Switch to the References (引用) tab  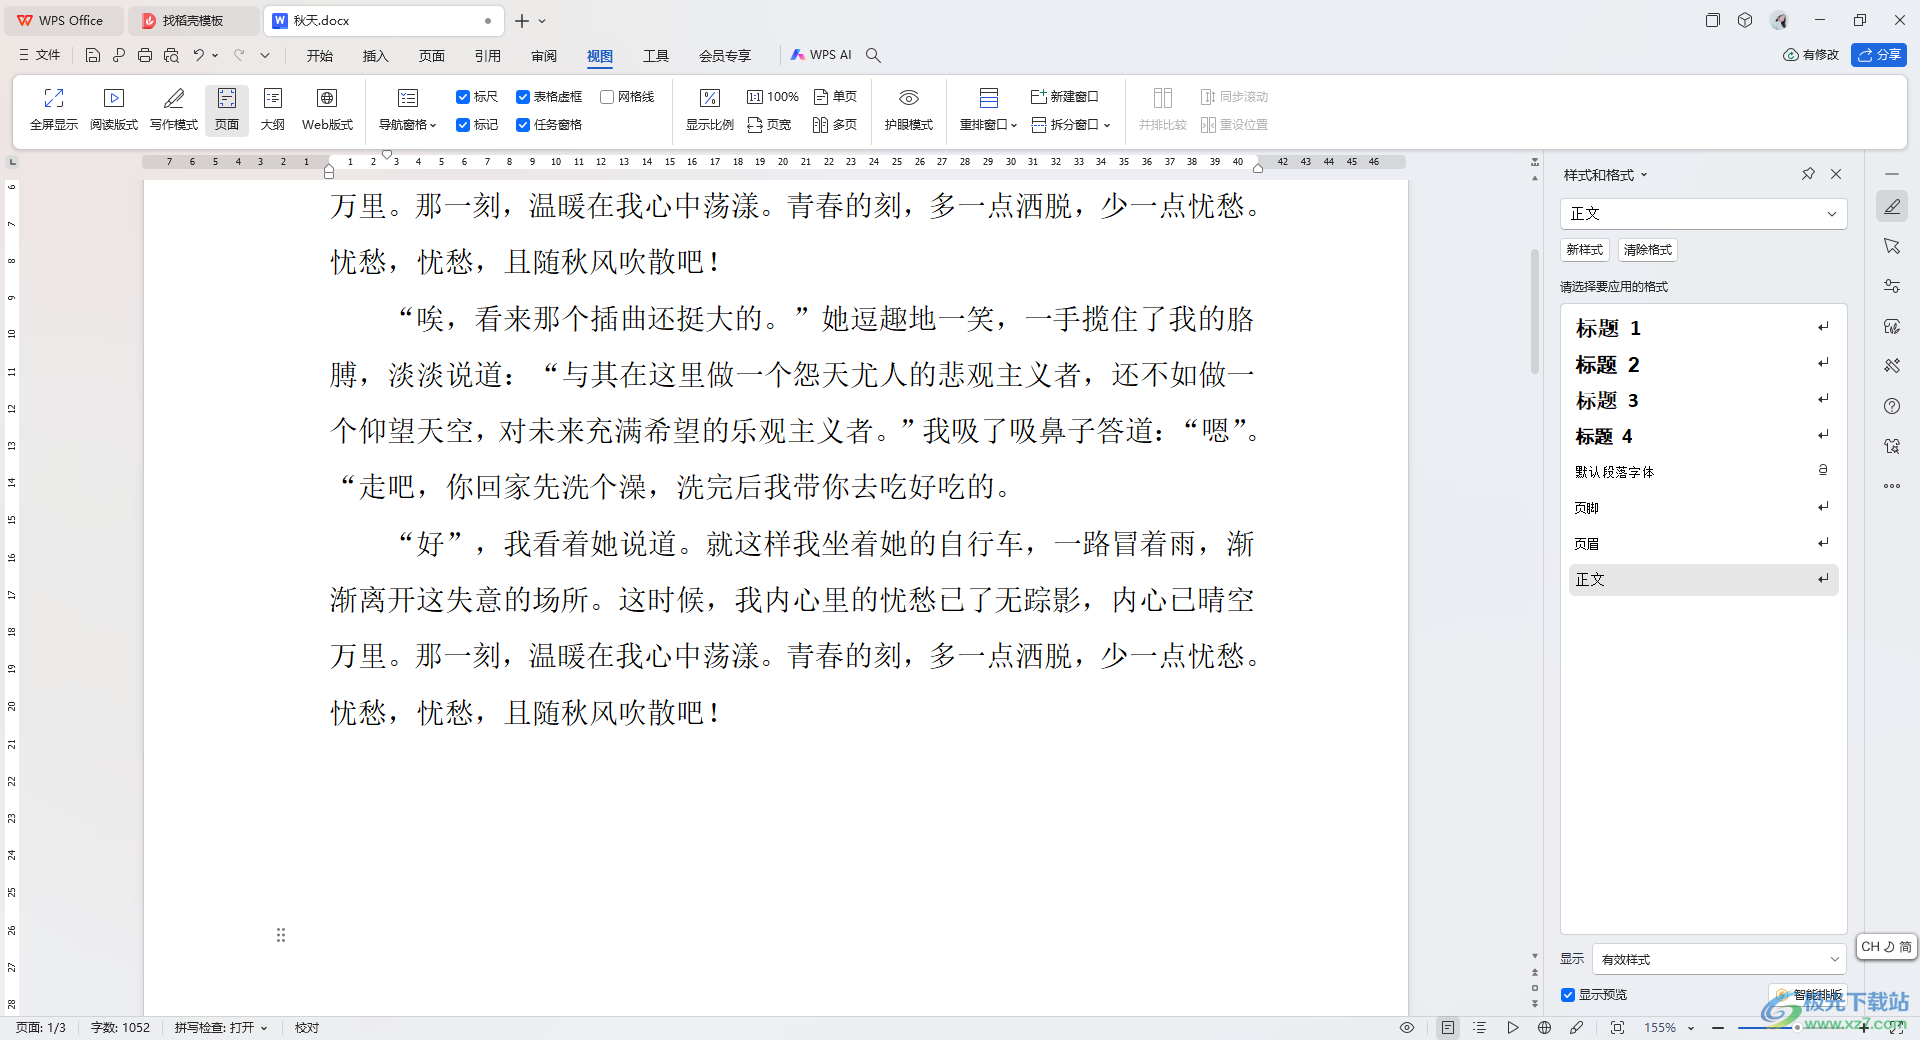tap(488, 56)
